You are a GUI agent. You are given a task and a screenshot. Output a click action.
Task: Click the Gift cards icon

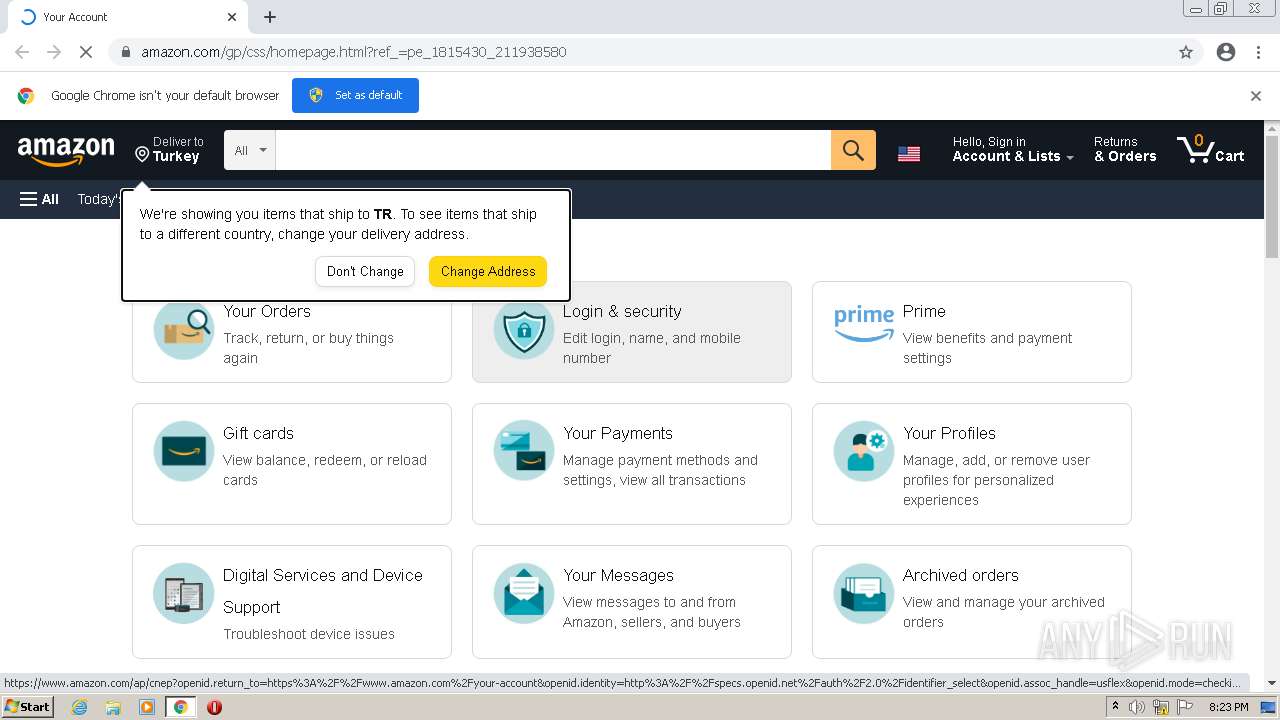[x=184, y=451]
